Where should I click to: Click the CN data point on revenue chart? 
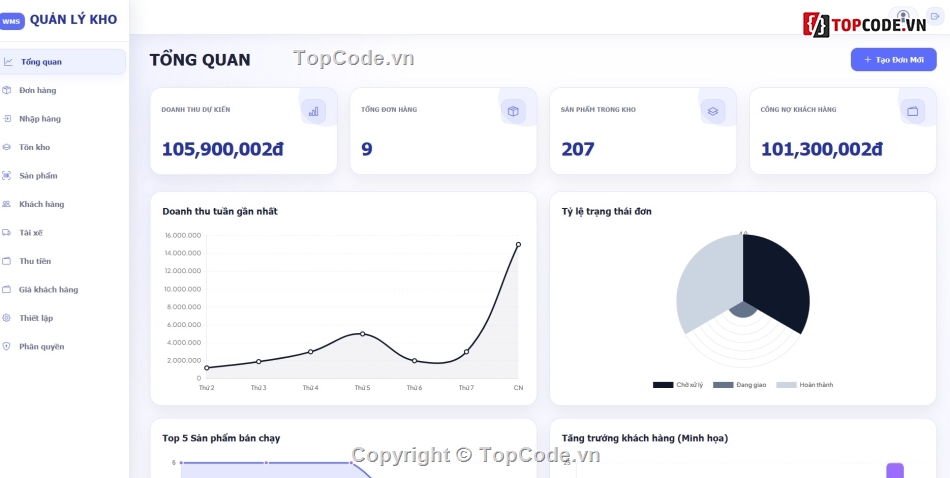tap(518, 245)
